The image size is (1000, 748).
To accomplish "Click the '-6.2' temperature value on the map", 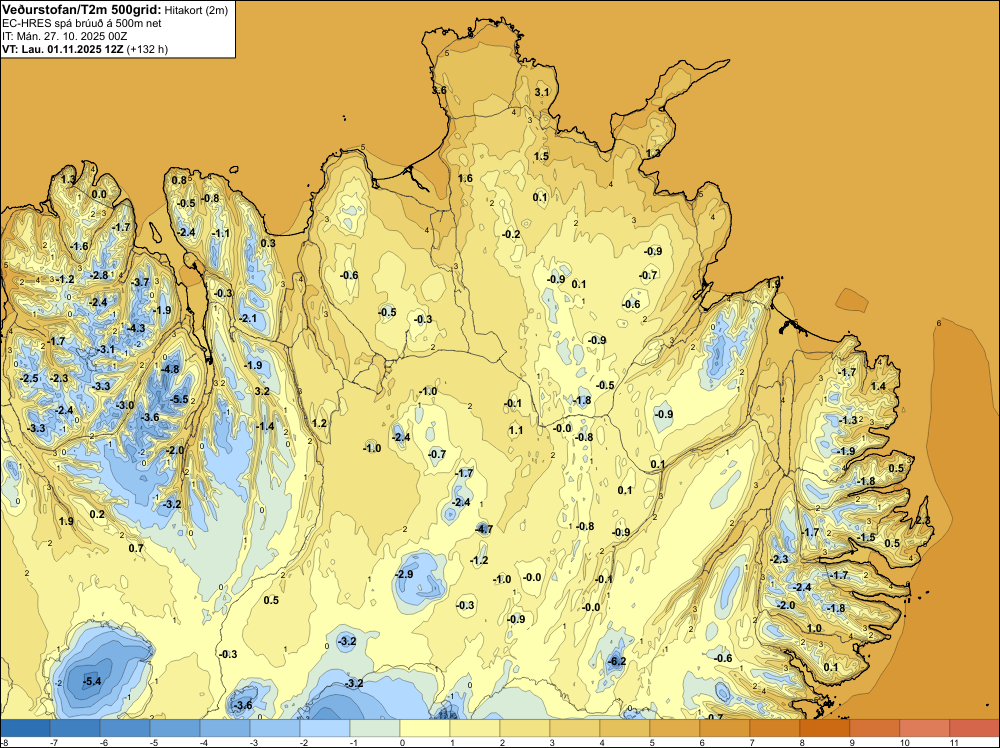I will (617, 661).
